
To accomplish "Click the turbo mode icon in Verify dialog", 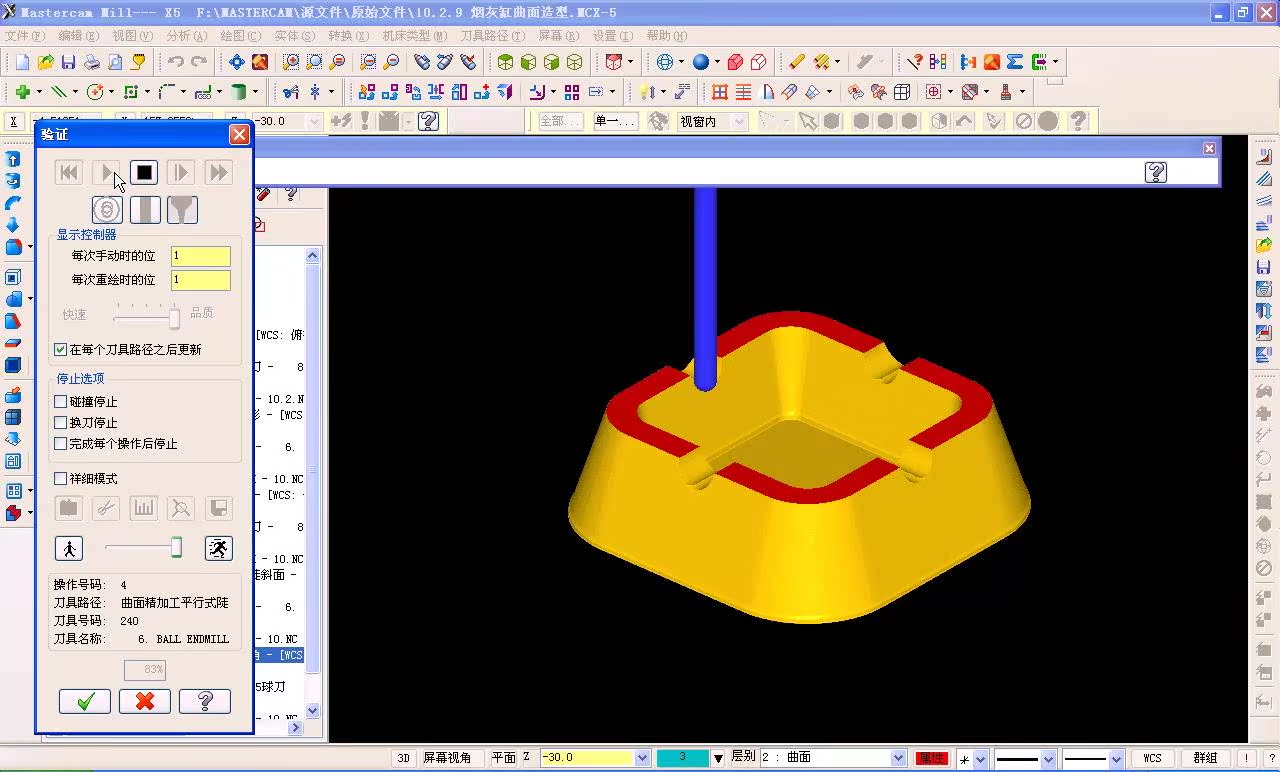I will point(107,209).
